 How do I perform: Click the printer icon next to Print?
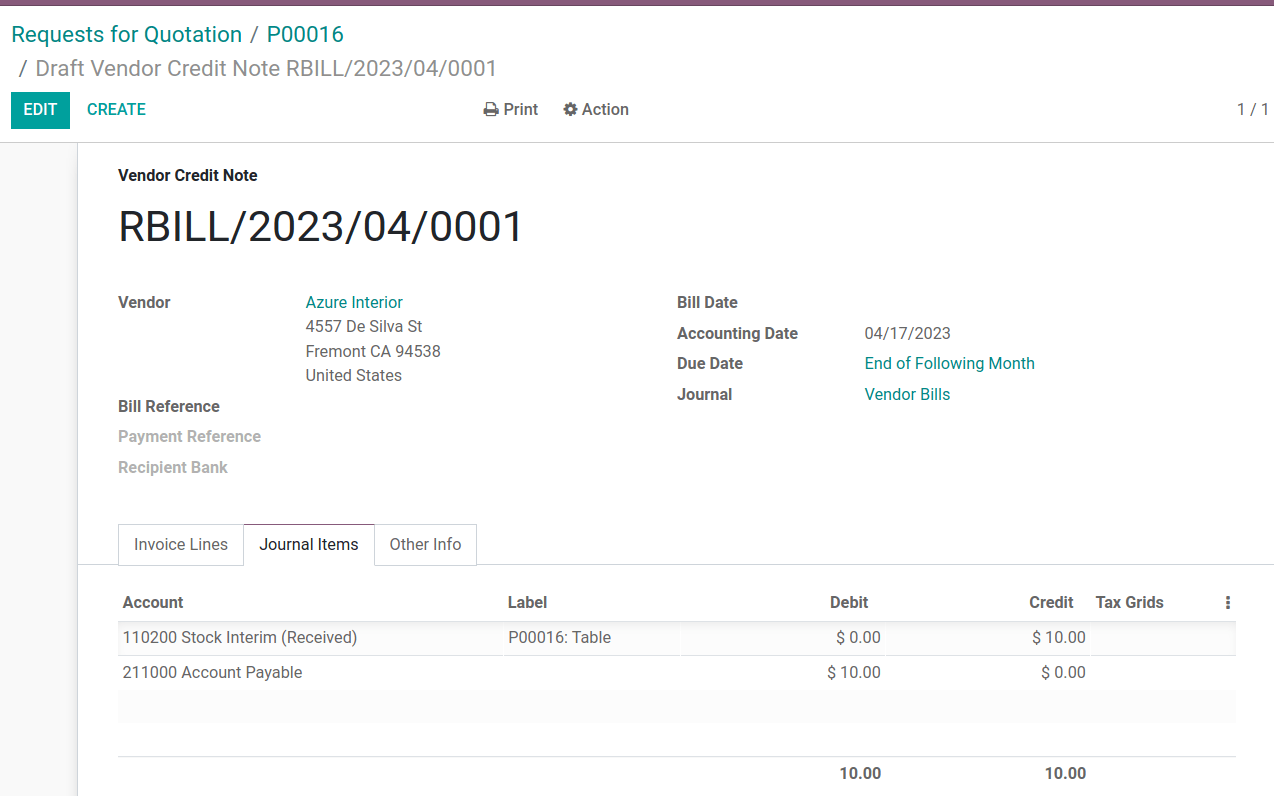490,110
